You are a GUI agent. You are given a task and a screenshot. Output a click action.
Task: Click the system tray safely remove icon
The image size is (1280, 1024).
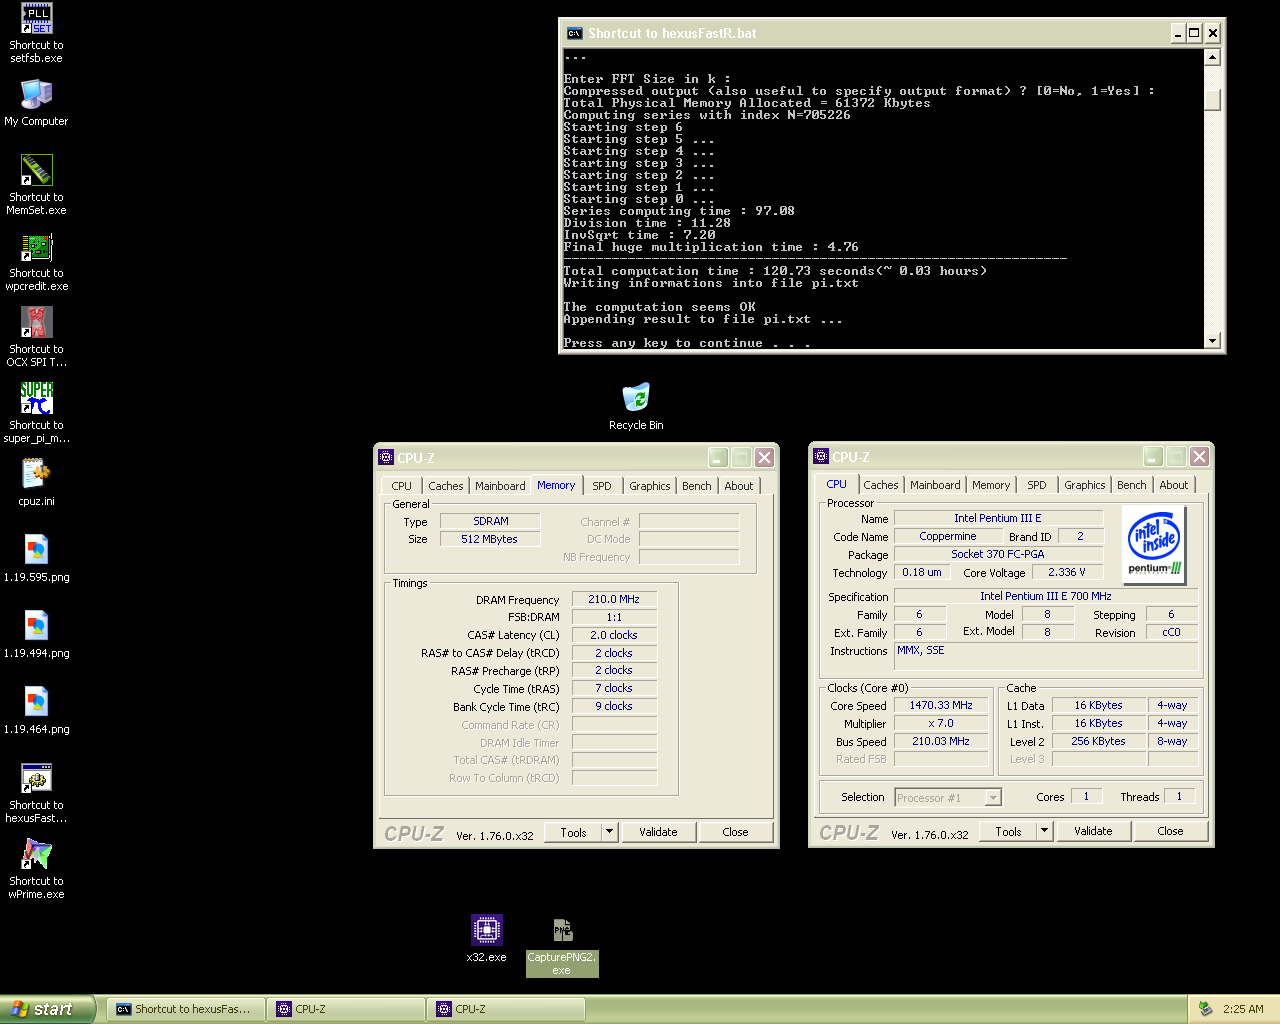[1206, 1009]
